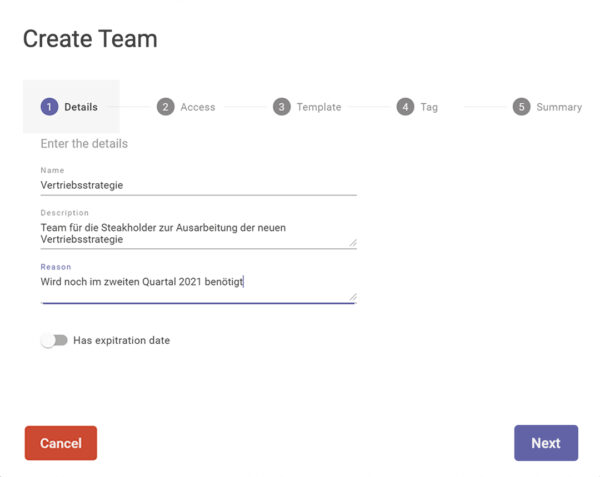Go to the Access step label

pos(198,107)
